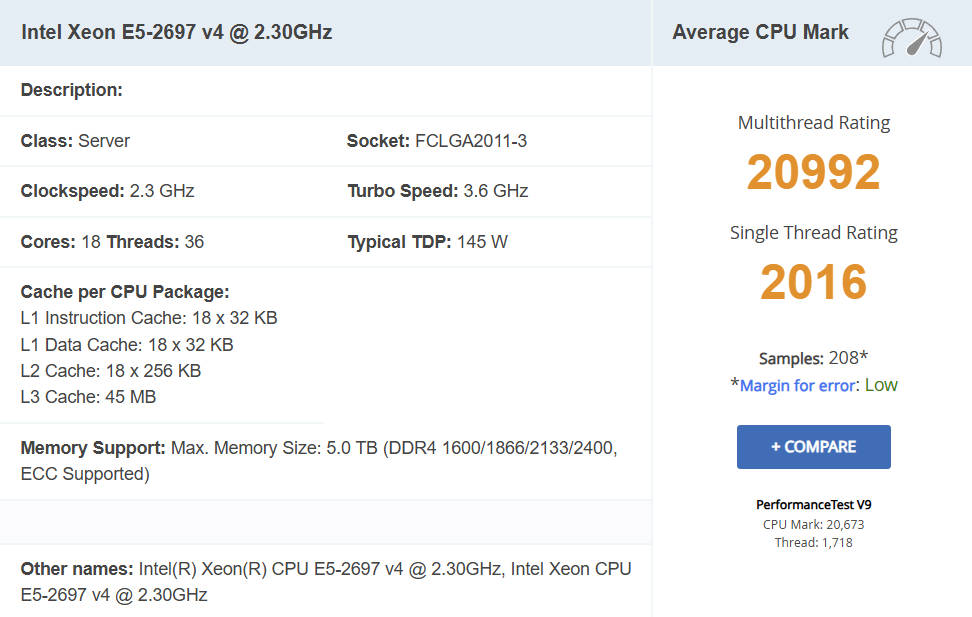Open the Margin for error link

click(x=797, y=386)
